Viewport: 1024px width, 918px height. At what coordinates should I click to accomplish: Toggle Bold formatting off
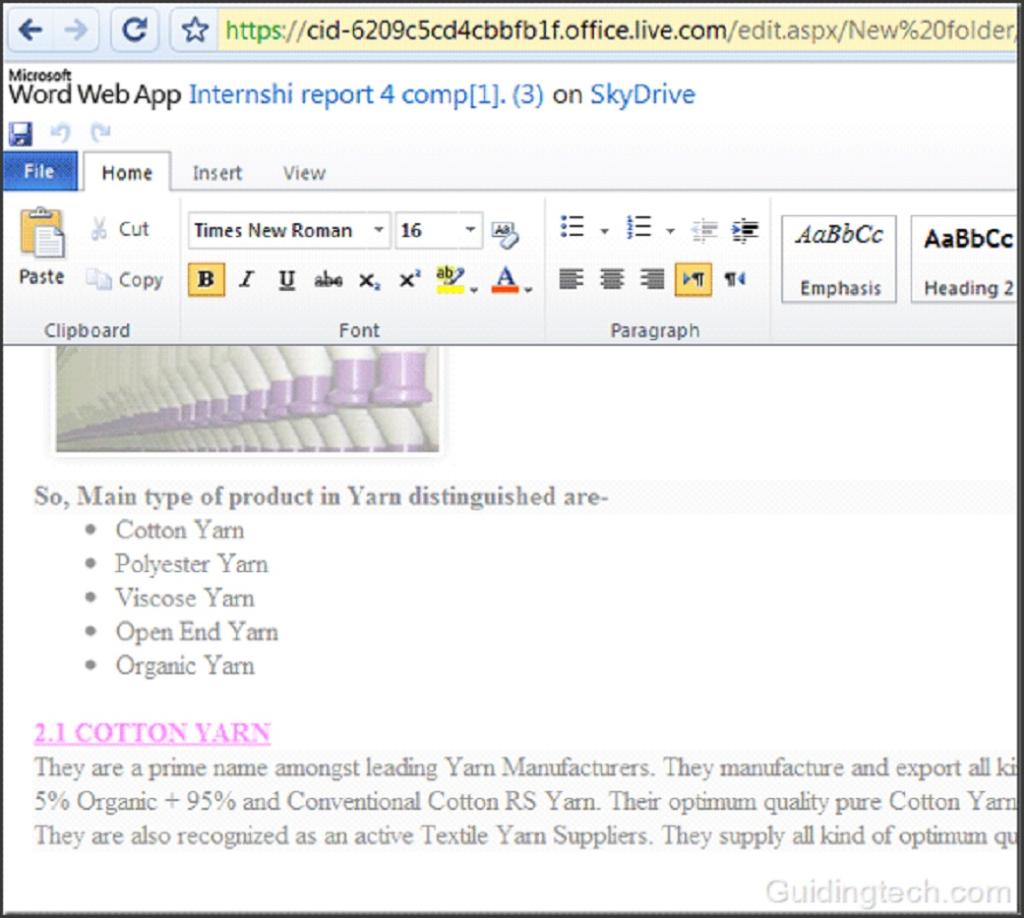point(206,279)
